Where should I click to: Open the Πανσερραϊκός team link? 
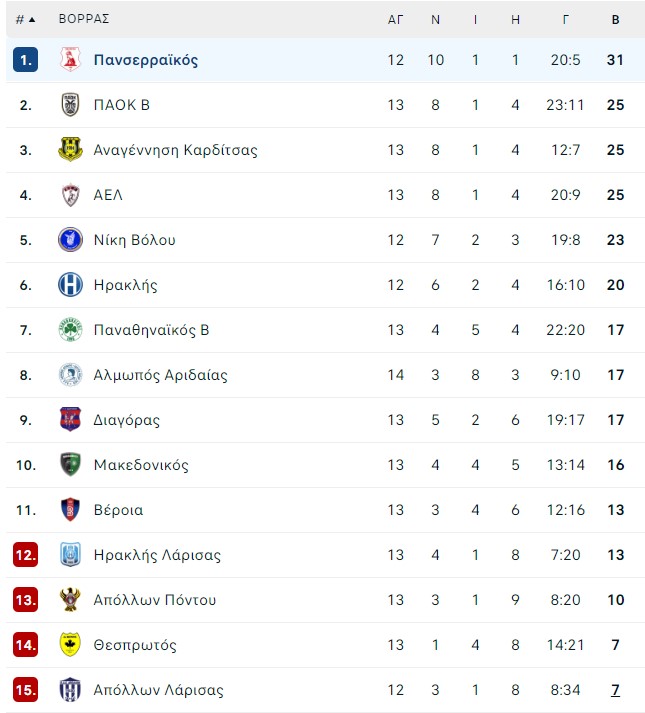click(x=146, y=60)
